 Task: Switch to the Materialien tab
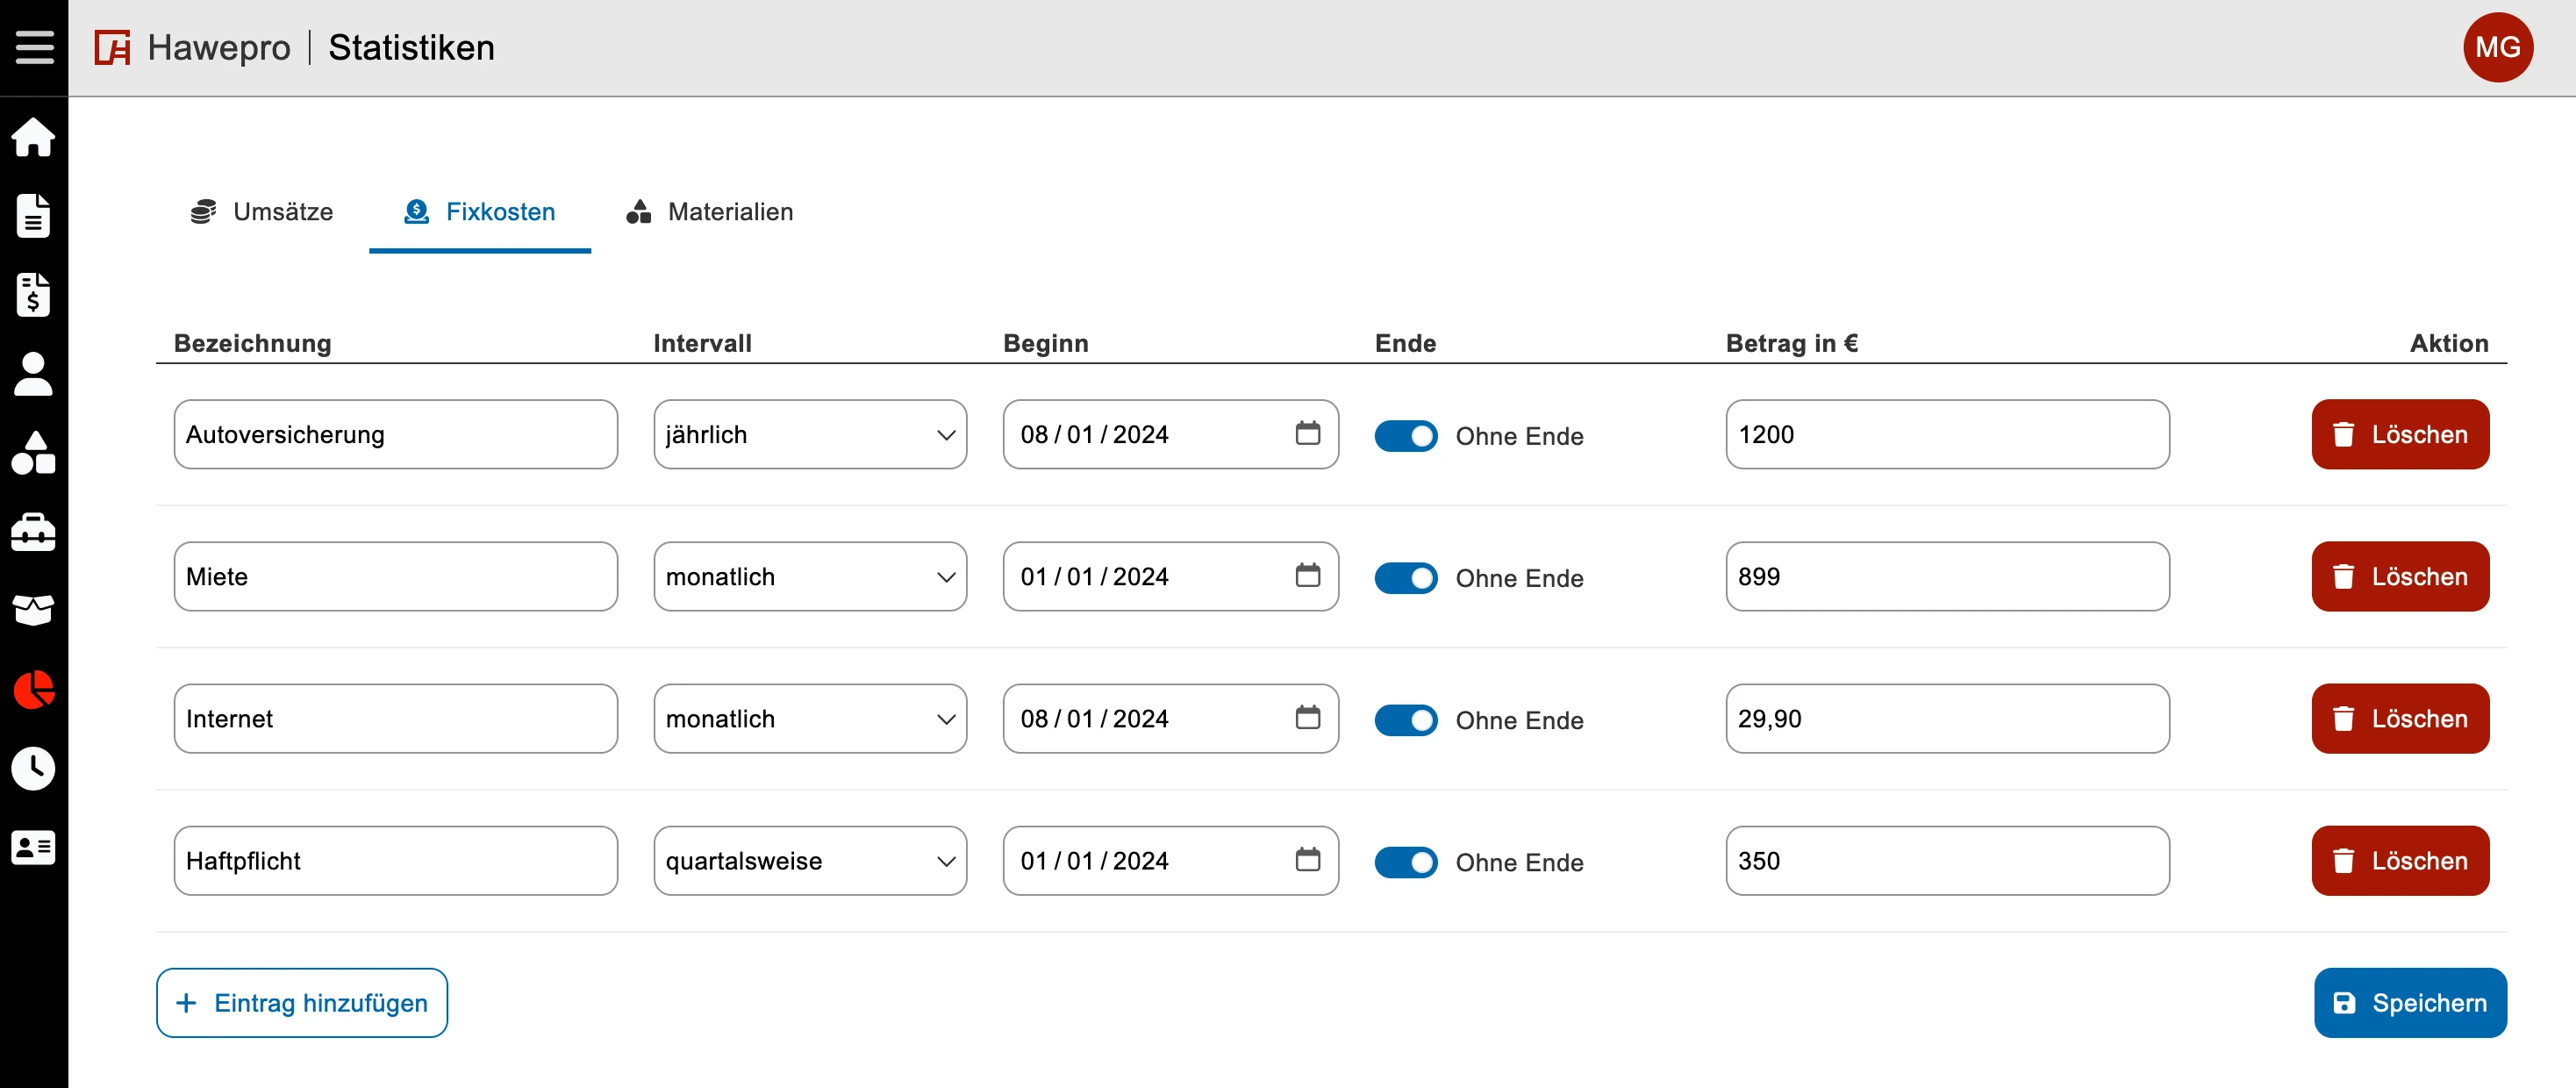point(710,212)
